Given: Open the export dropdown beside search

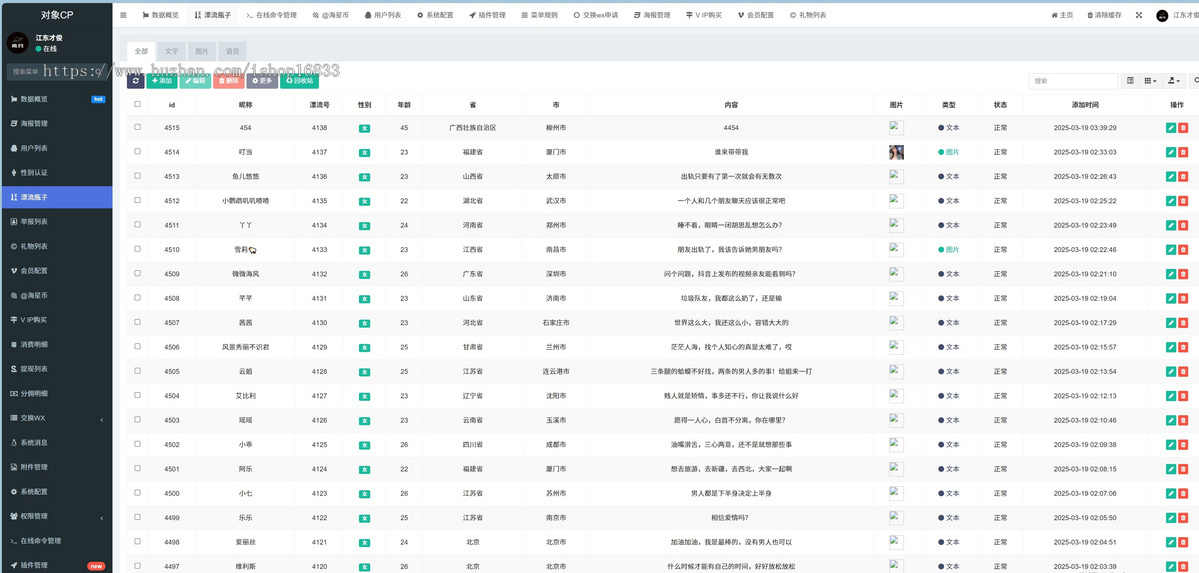Looking at the screenshot, I should pos(1173,80).
